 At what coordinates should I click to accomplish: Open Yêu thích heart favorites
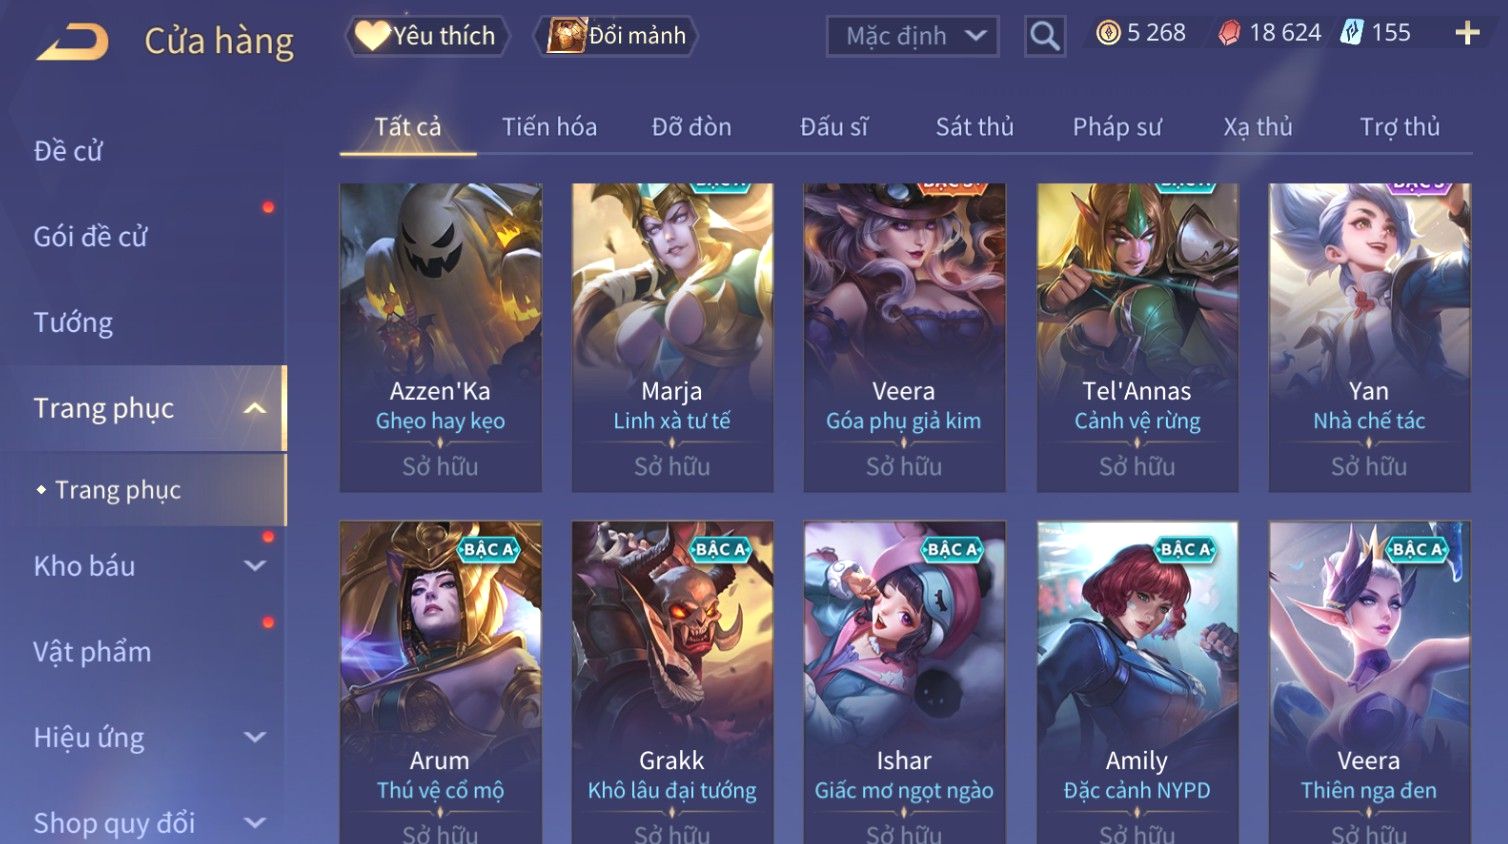(x=427, y=36)
